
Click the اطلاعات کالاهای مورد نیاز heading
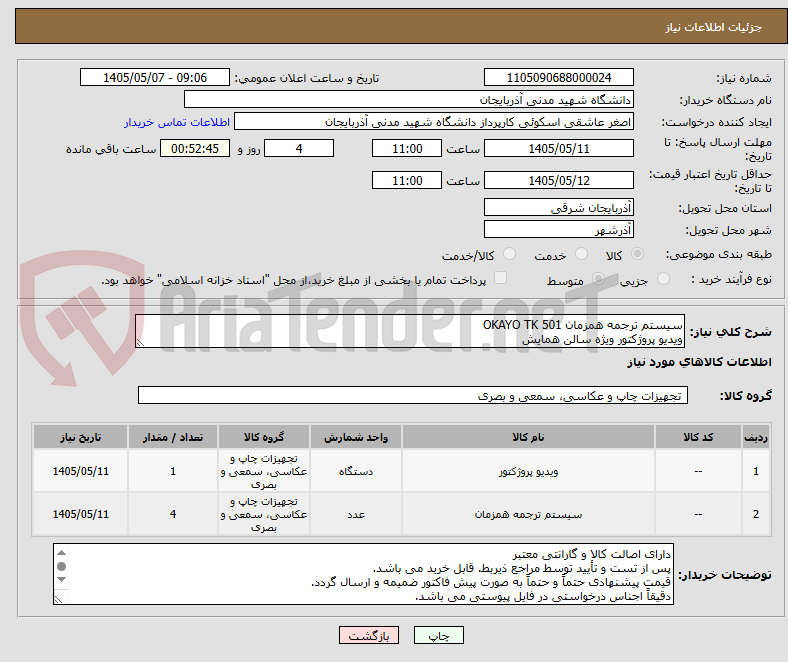pyautogui.click(x=699, y=362)
